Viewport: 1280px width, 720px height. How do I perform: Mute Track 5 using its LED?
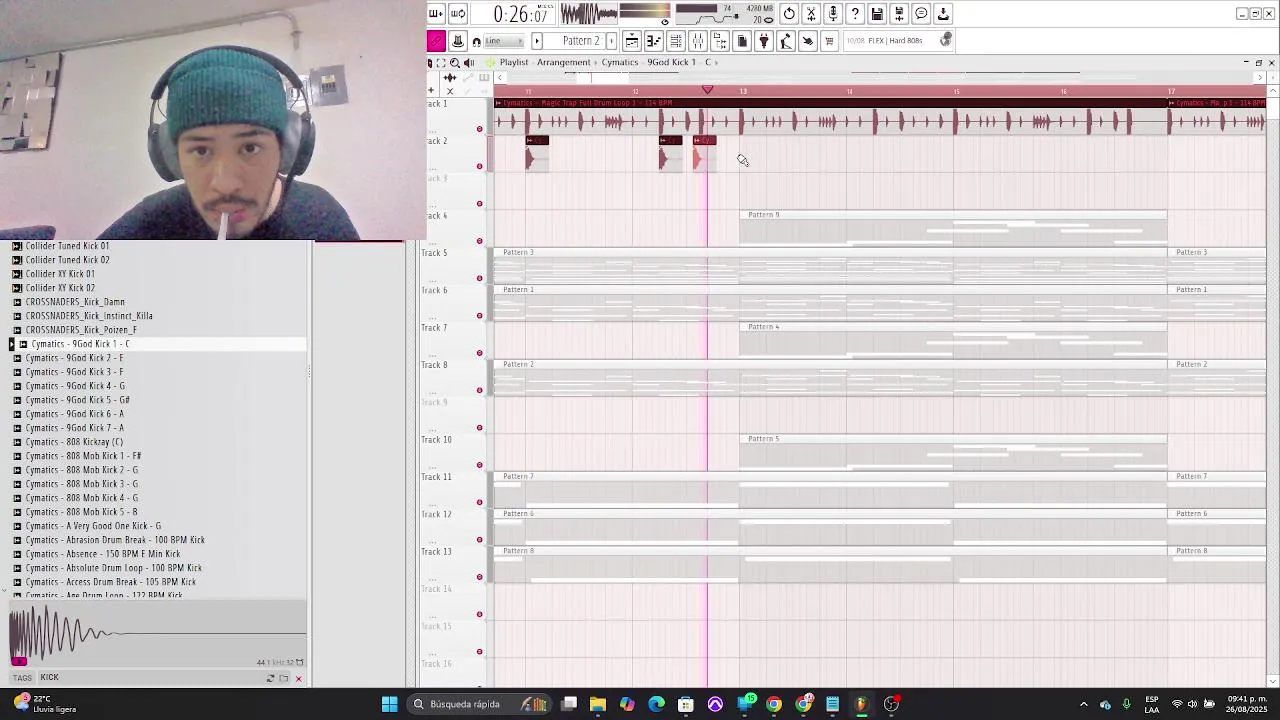click(x=479, y=278)
